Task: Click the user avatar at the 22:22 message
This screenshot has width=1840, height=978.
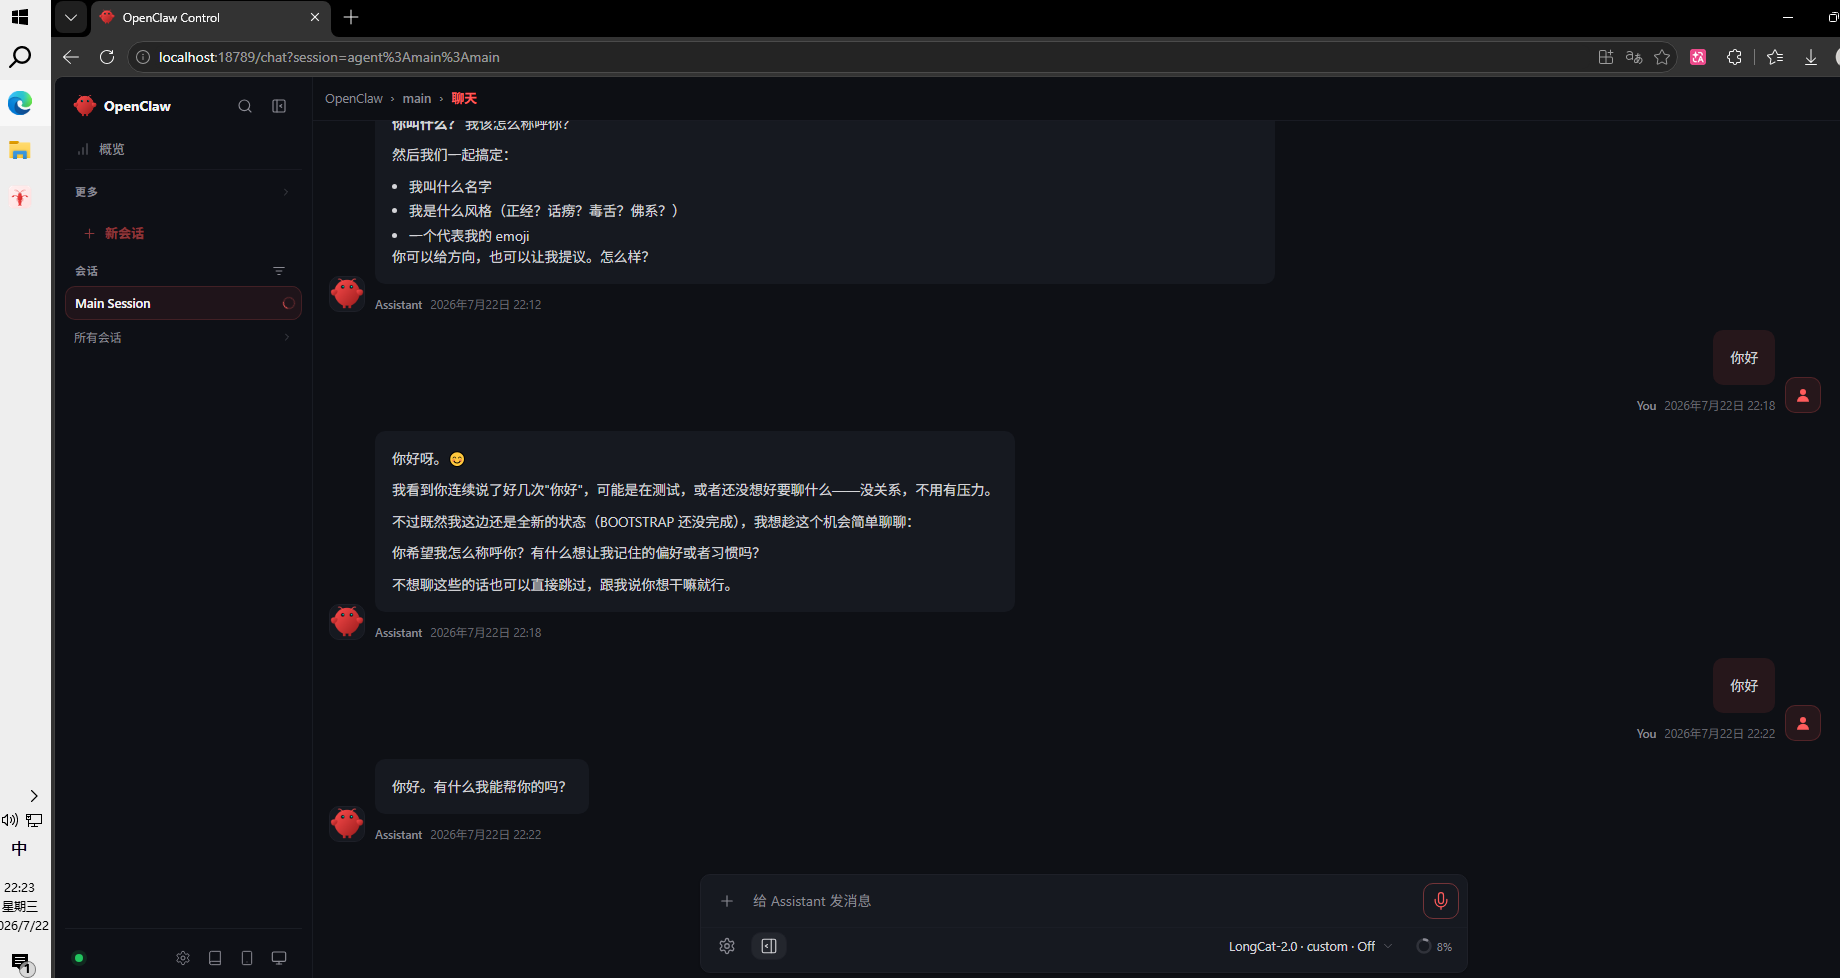Action: click(x=1803, y=723)
